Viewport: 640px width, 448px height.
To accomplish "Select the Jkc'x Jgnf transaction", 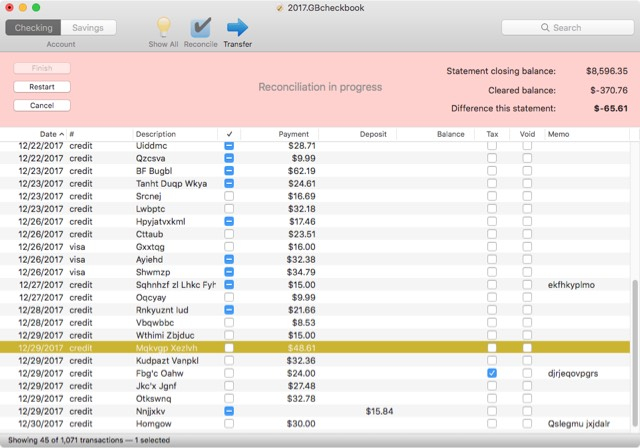I will coord(315,386).
